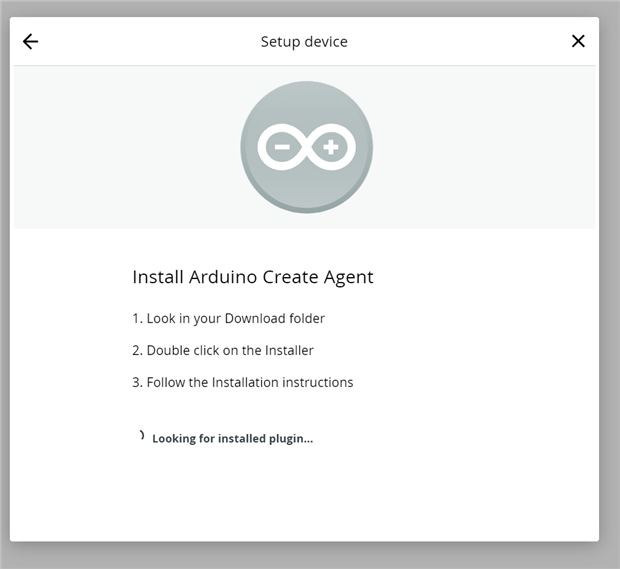Click the minus symbol inside Arduino logo

(282, 148)
